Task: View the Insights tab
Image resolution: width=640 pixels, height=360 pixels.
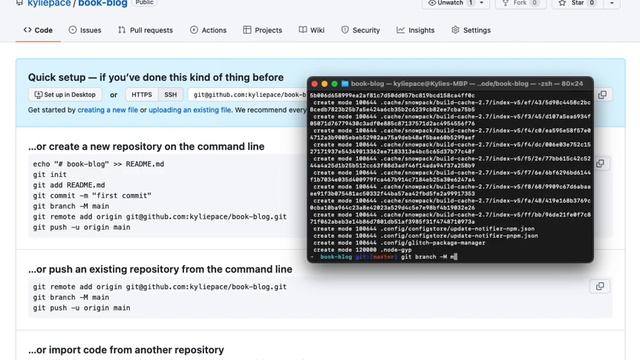Action: pos(416,30)
